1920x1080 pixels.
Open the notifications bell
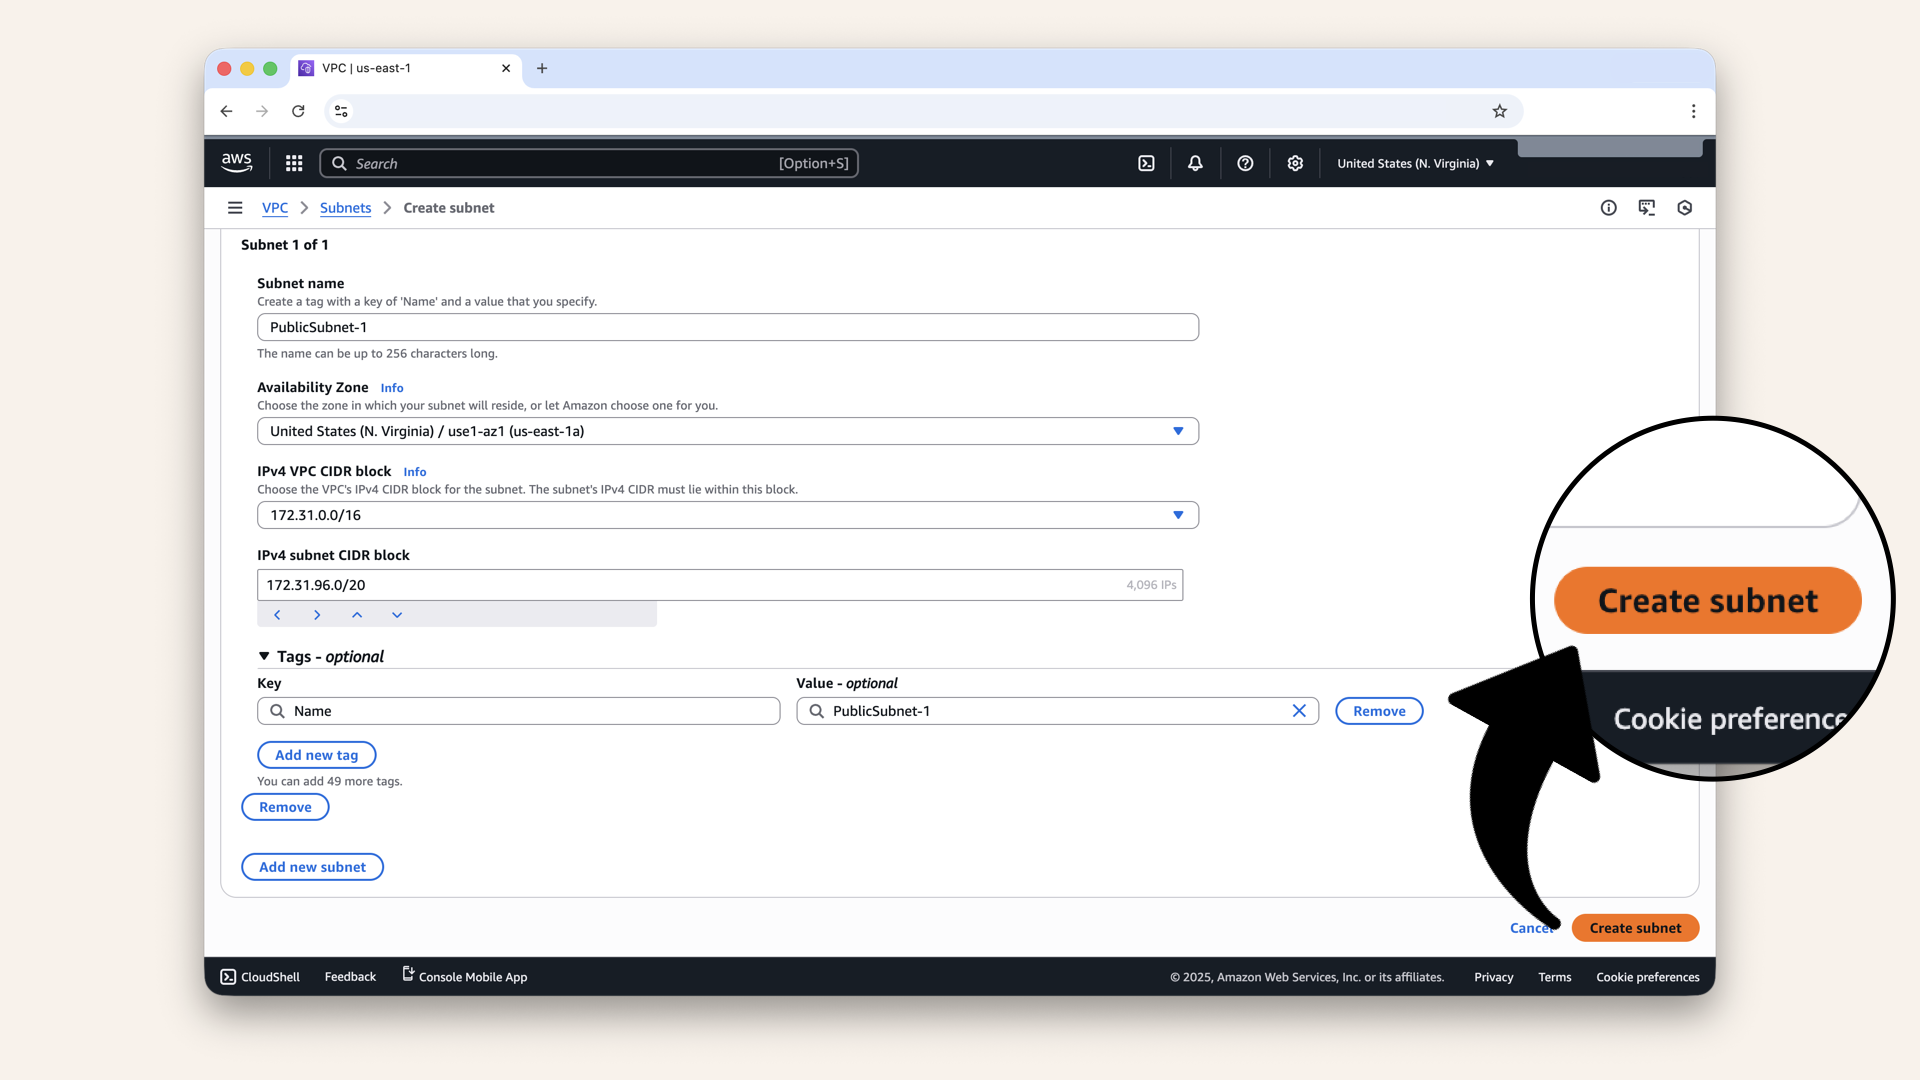click(1195, 163)
